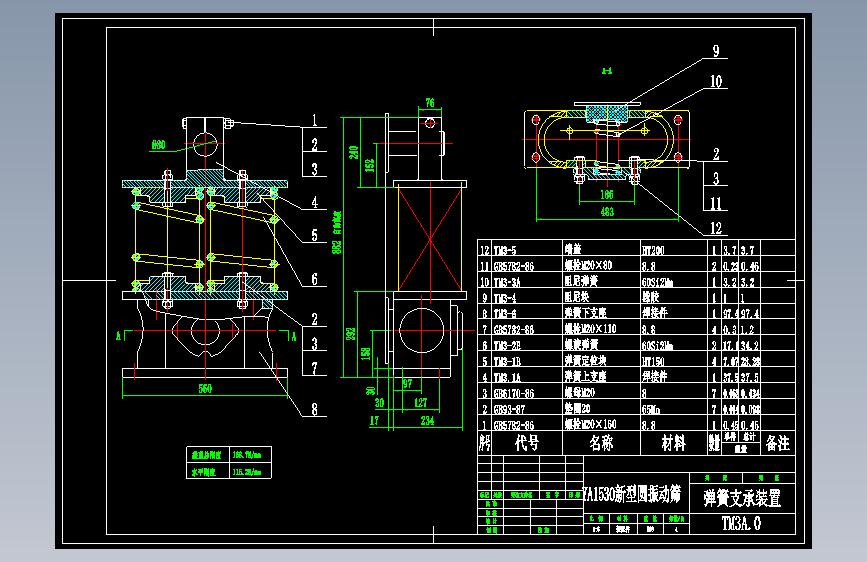
Task: Select the 材料 column header
Action: pyautogui.click(x=673, y=443)
